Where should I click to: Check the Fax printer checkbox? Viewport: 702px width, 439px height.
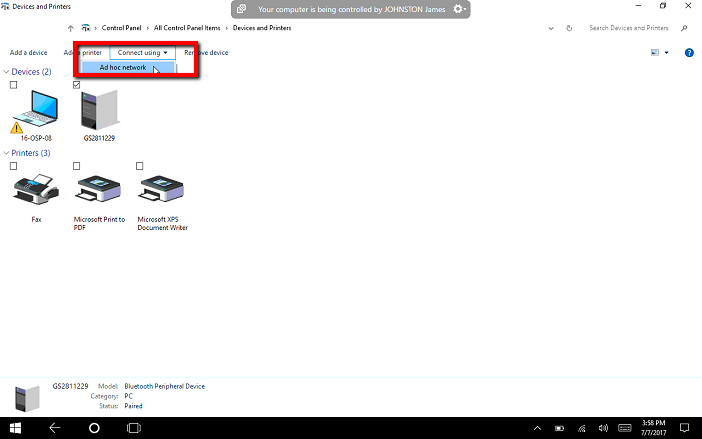(13, 166)
